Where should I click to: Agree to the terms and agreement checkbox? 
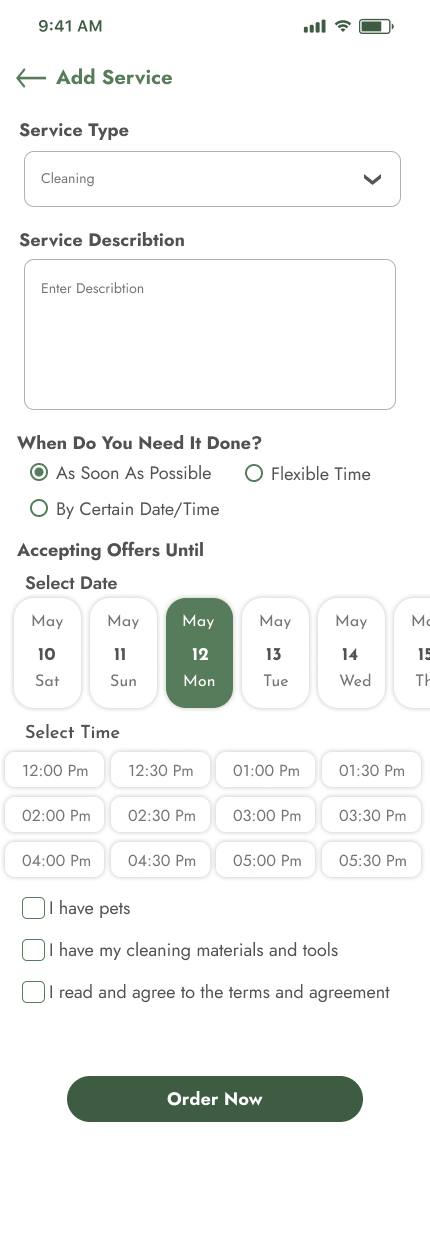pos(33,992)
